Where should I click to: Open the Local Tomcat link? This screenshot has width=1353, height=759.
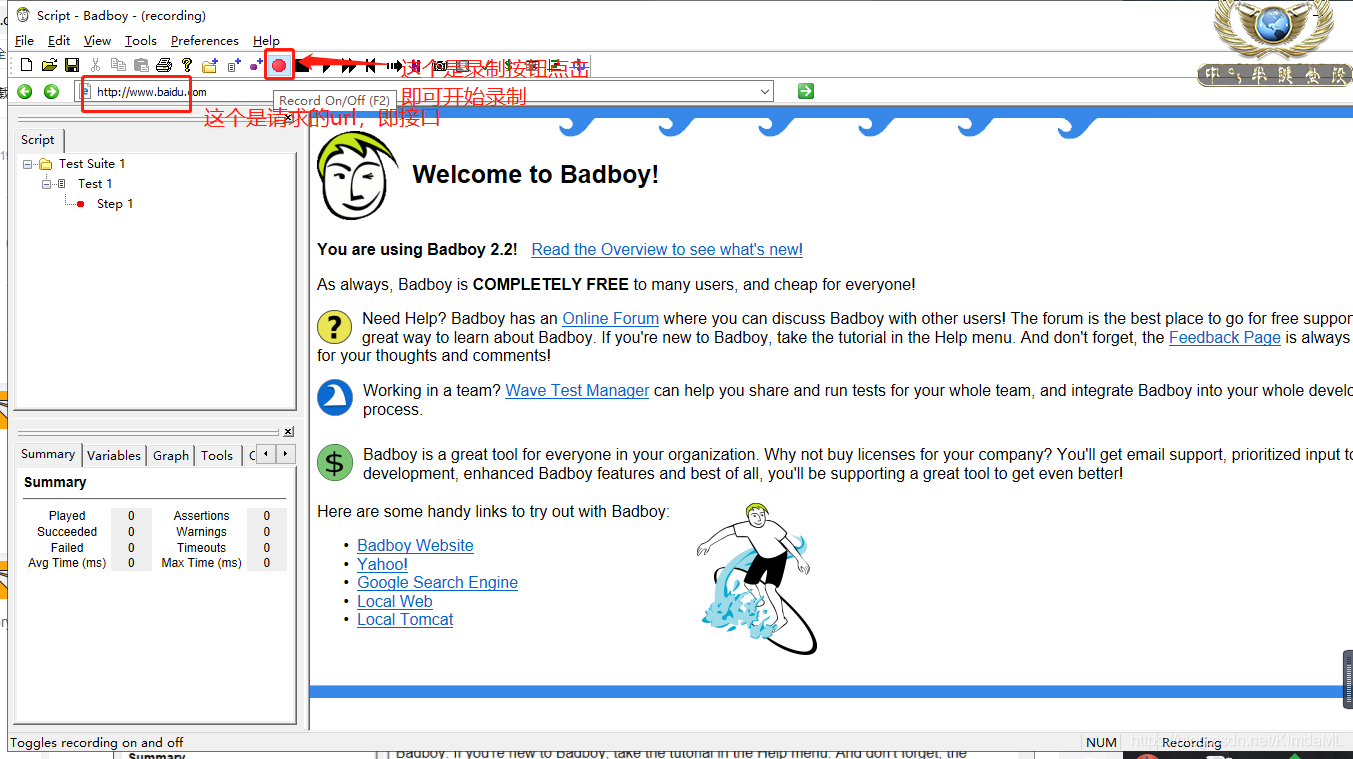pyautogui.click(x=405, y=620)
